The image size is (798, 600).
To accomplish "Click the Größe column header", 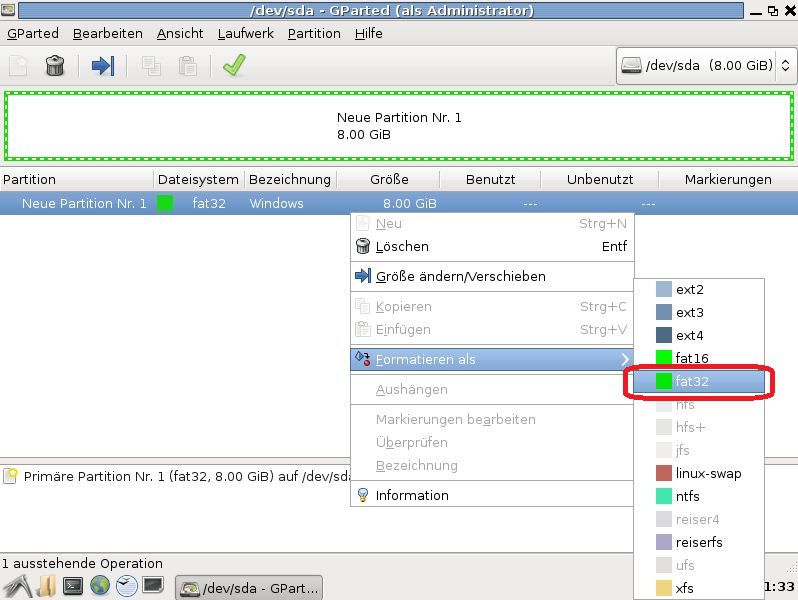I will tap(389, 179).
